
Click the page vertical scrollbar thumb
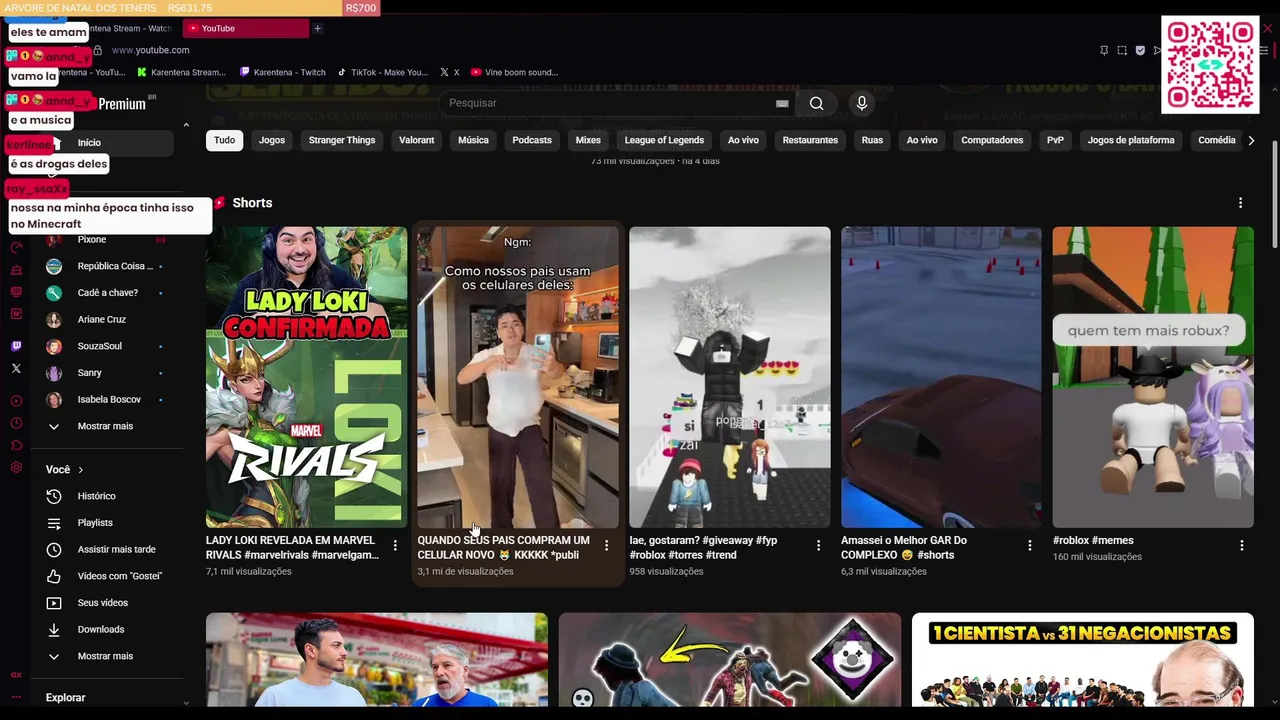pyautogui.click(x=1274, y=195)
